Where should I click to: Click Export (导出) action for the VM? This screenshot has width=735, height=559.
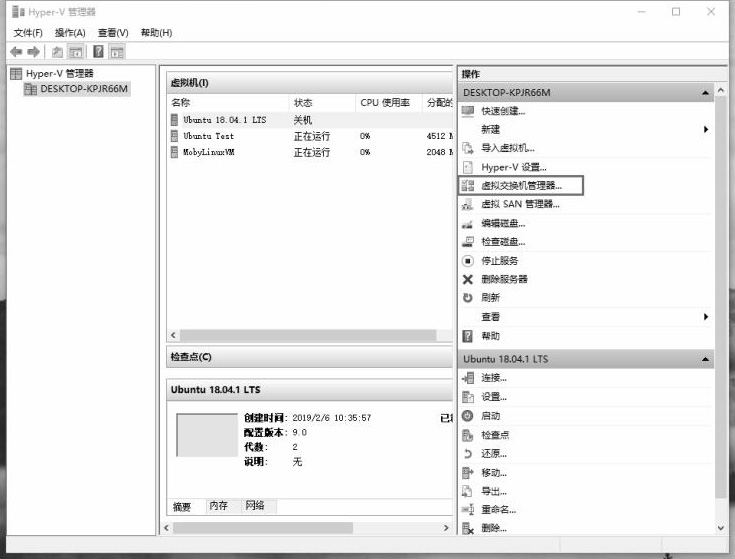click(x=493, y=491)
